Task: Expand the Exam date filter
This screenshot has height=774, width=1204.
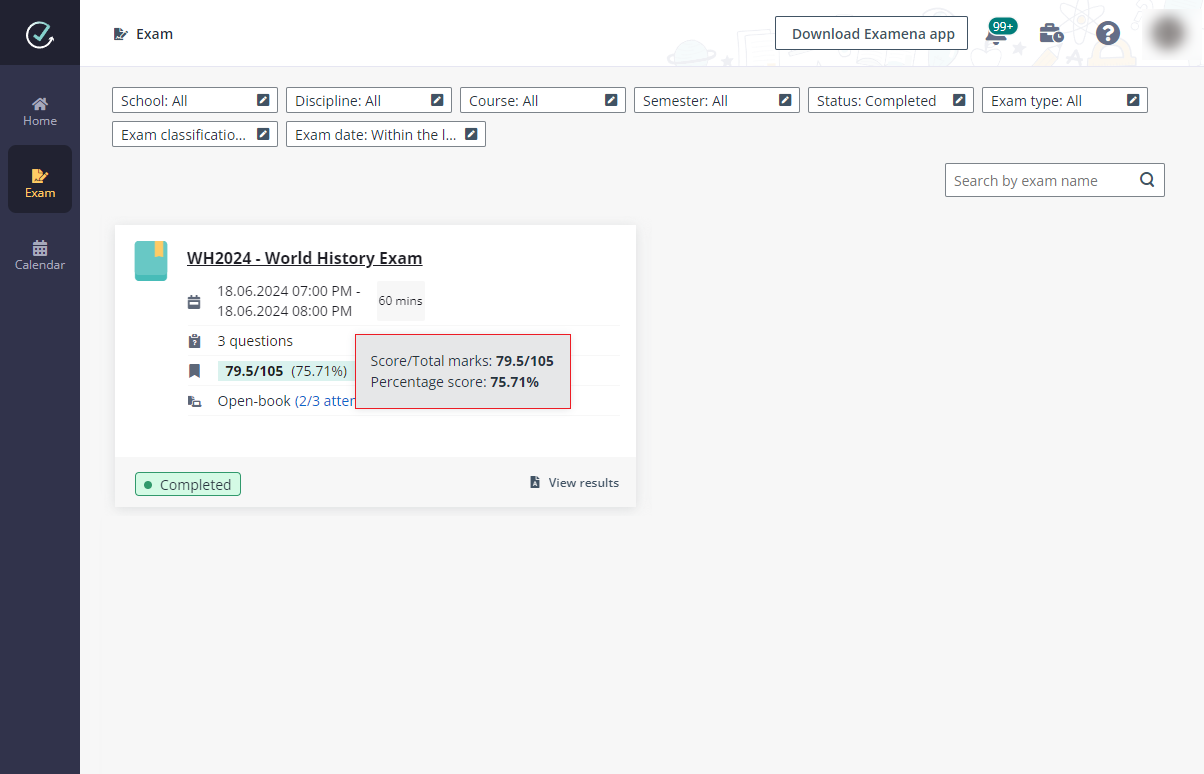Action: click(x=385, y=135)
